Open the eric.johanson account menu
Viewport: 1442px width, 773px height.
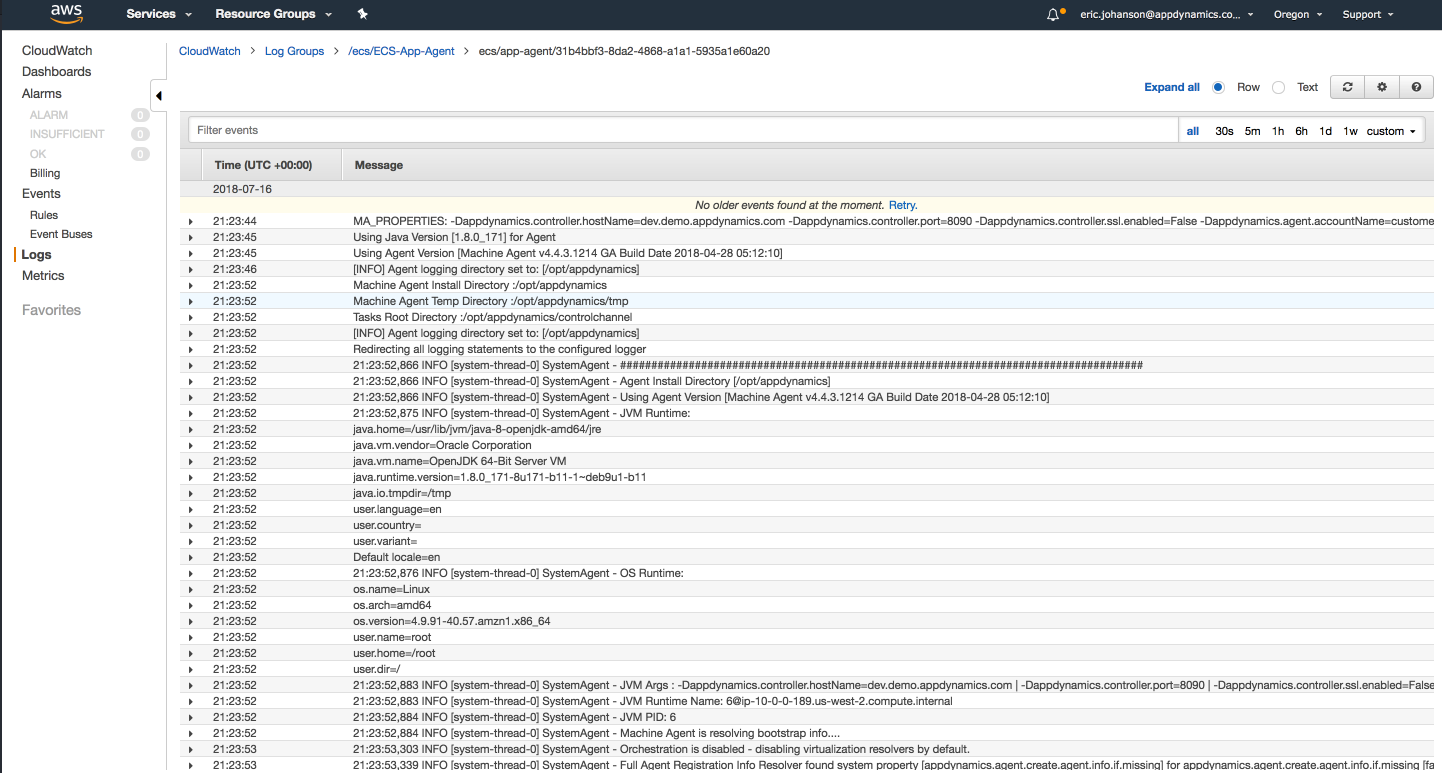point(1167,15)
